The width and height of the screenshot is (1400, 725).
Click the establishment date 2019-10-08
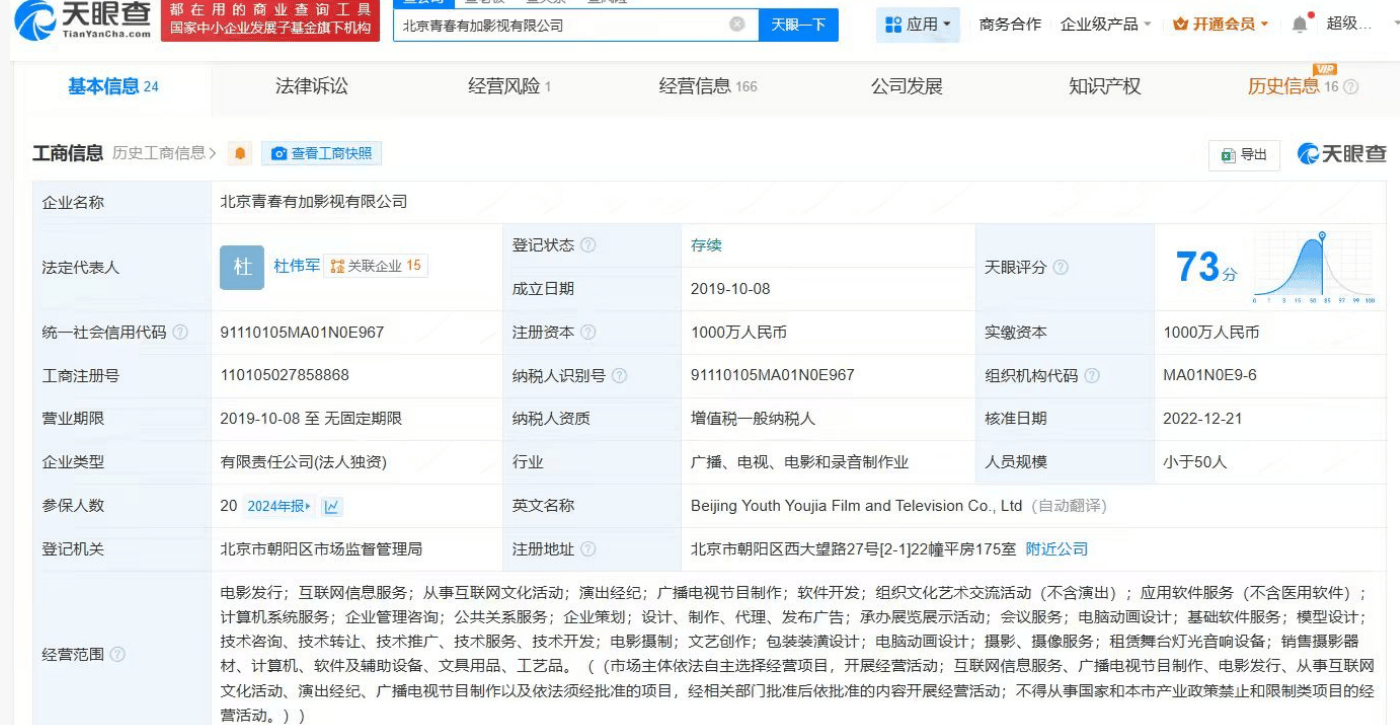pyautogui.click(x=731, y=289)
